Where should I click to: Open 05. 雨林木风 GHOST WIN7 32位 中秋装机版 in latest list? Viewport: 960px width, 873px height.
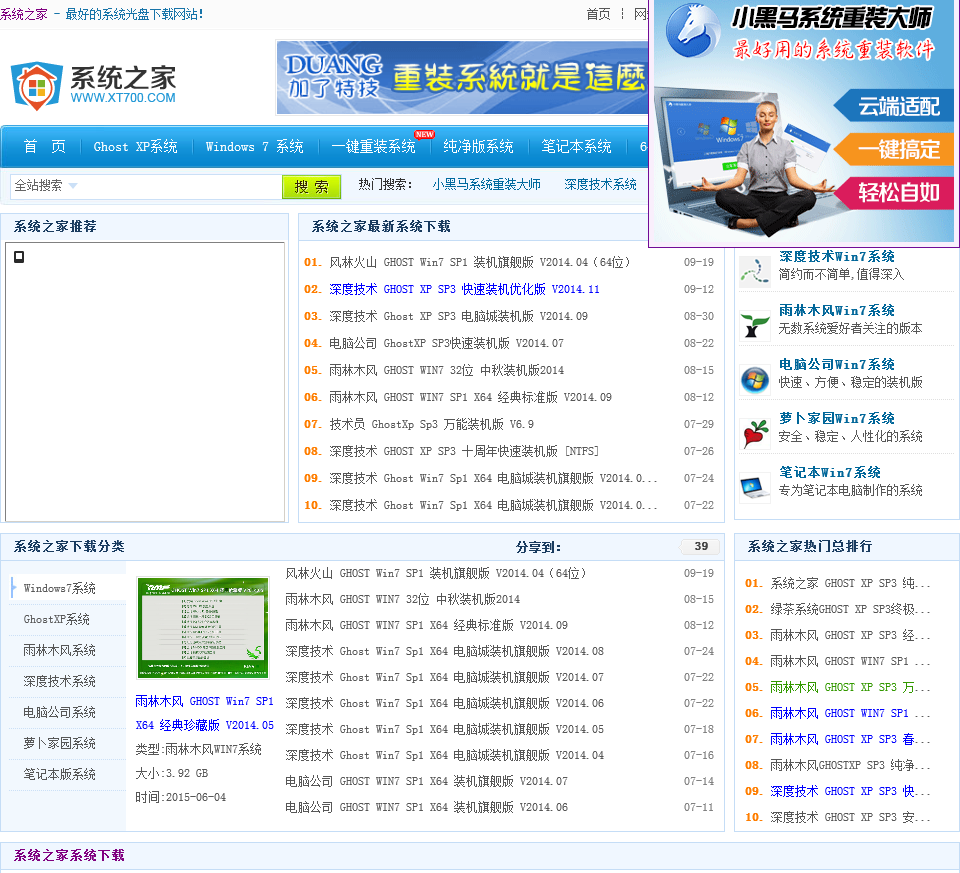coord(446,370)
